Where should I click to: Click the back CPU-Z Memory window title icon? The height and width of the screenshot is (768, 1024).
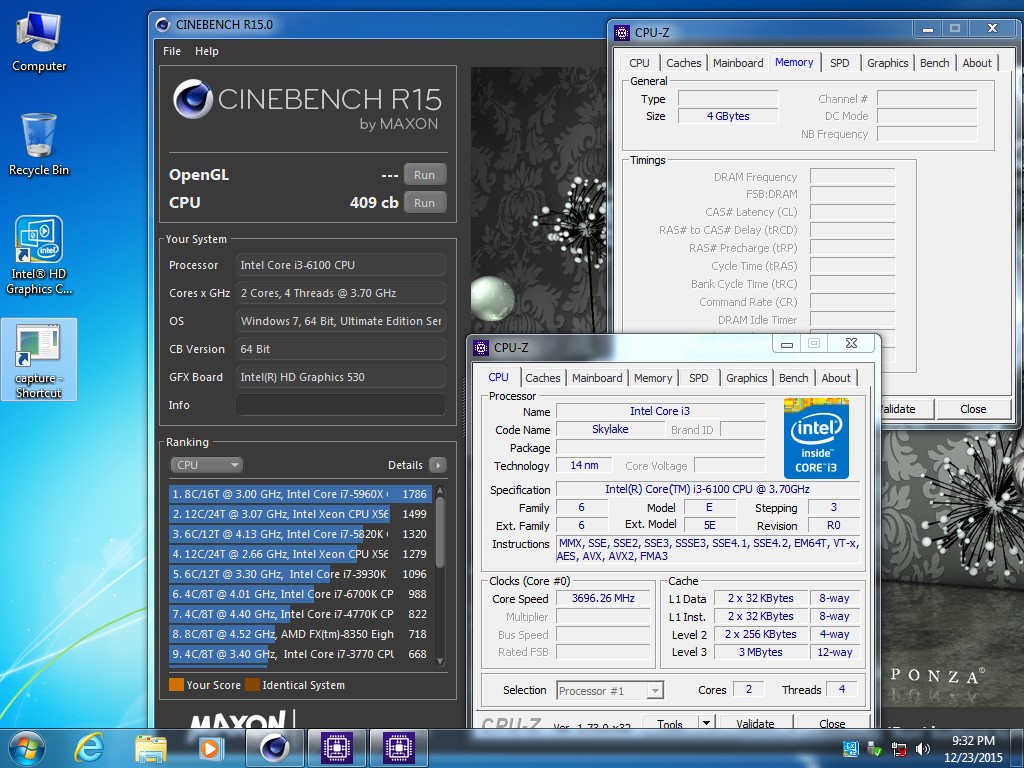click(622, 32)
